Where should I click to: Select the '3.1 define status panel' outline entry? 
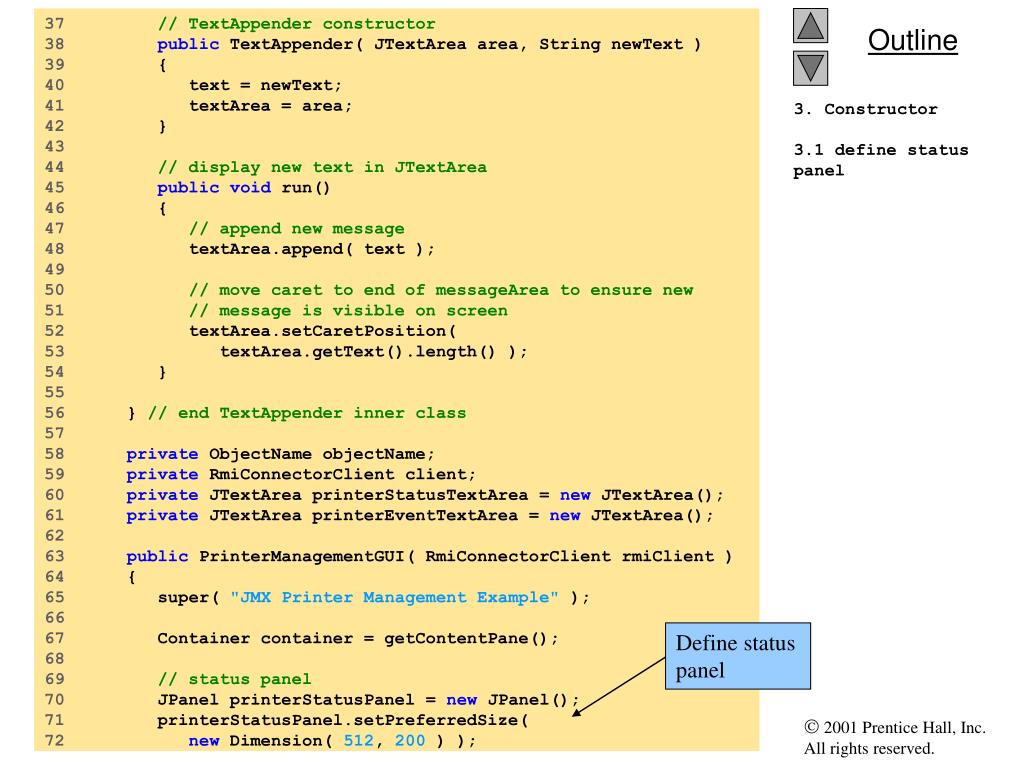pos(880,160)
